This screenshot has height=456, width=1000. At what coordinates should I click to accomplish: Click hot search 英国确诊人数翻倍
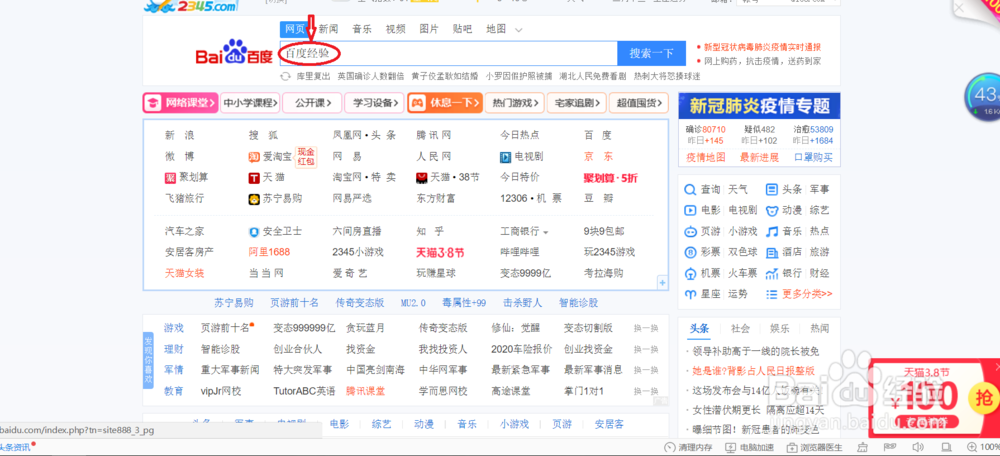pos(371,77)
